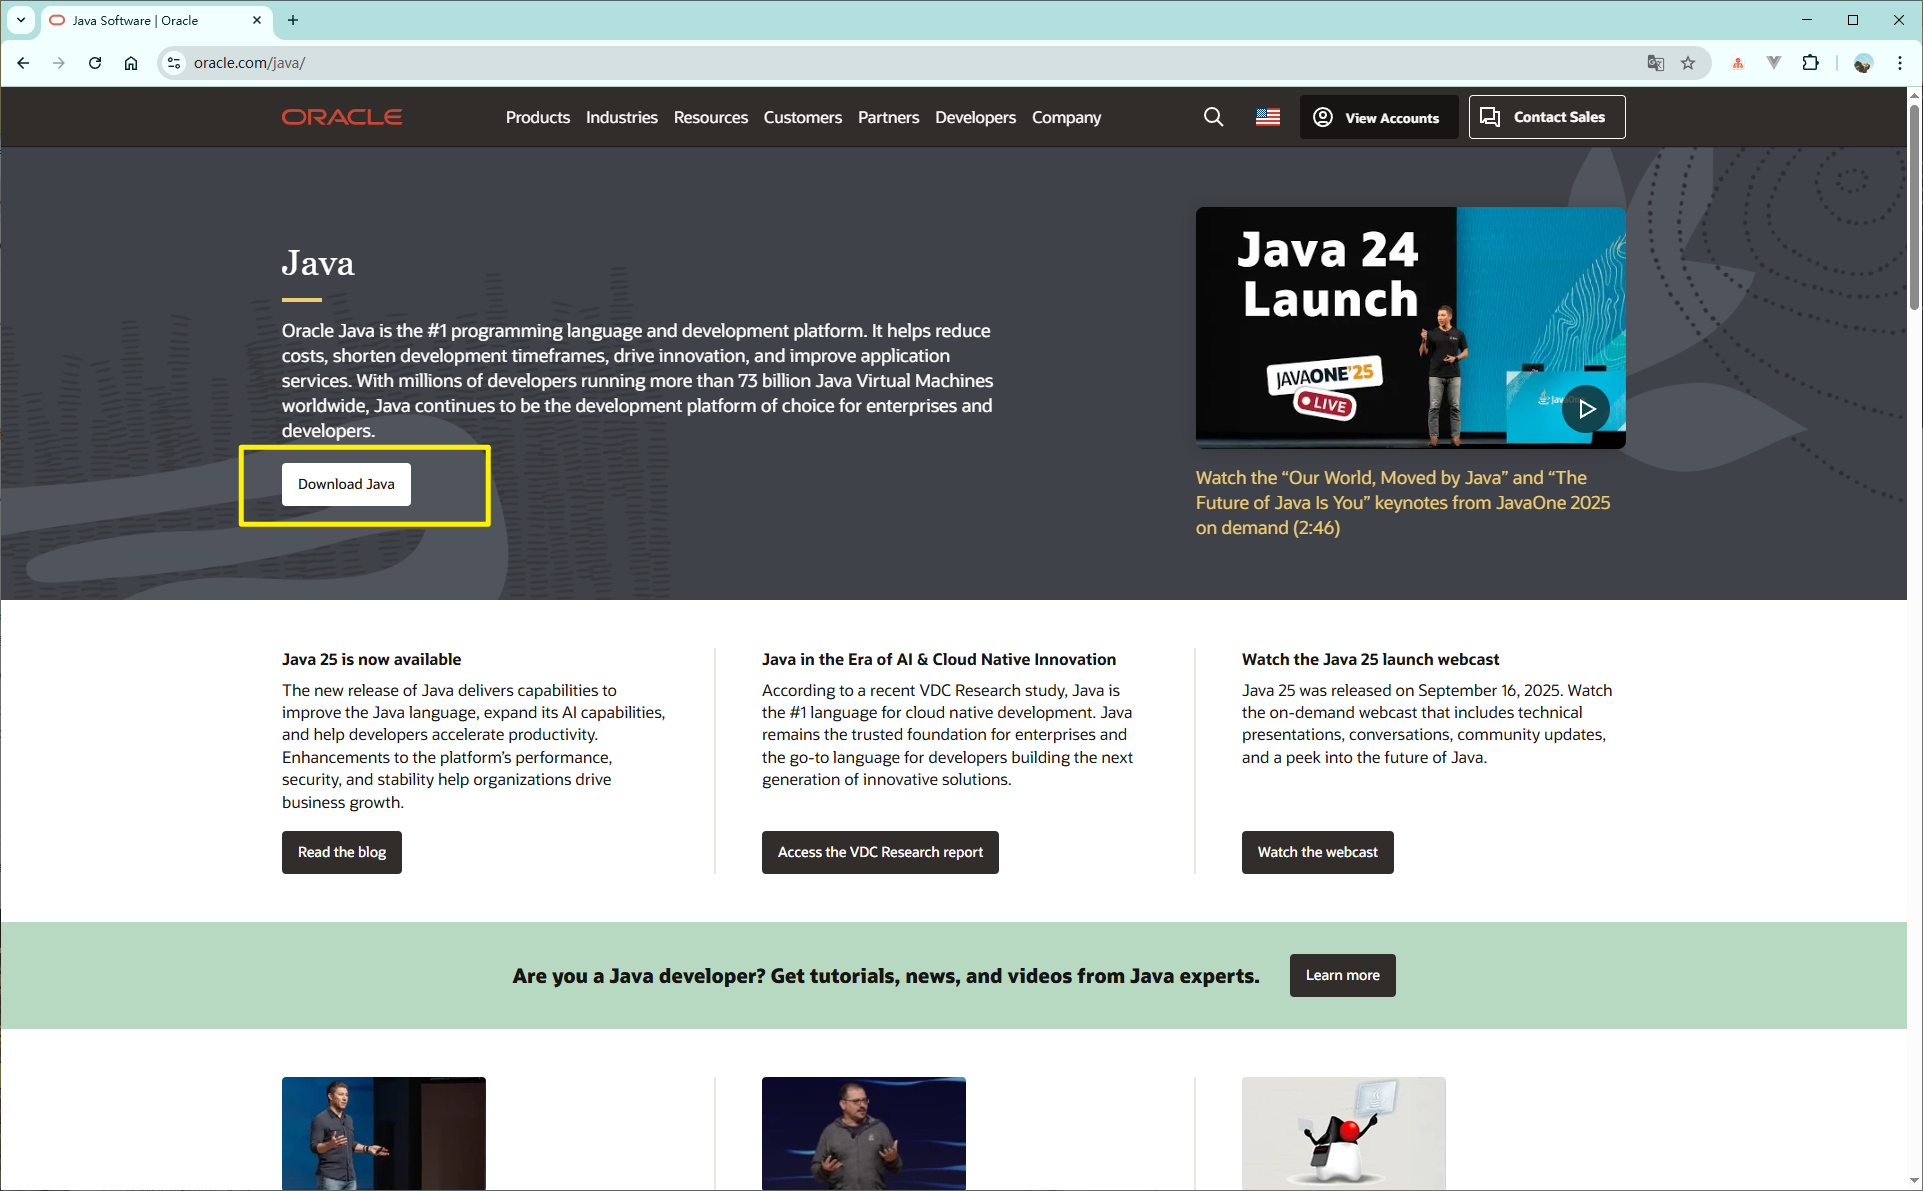Image resolution: width=1923 pixels, height=1191 pixels.
Task: Click the Oracle logo
Action: [x=341, y=116]
